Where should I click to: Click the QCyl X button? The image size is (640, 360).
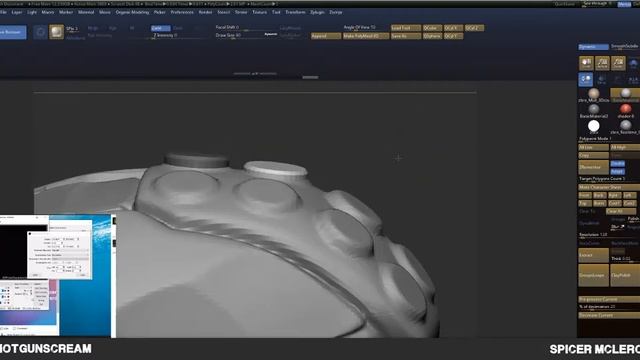pyautogui.click(x=453, y=28)
